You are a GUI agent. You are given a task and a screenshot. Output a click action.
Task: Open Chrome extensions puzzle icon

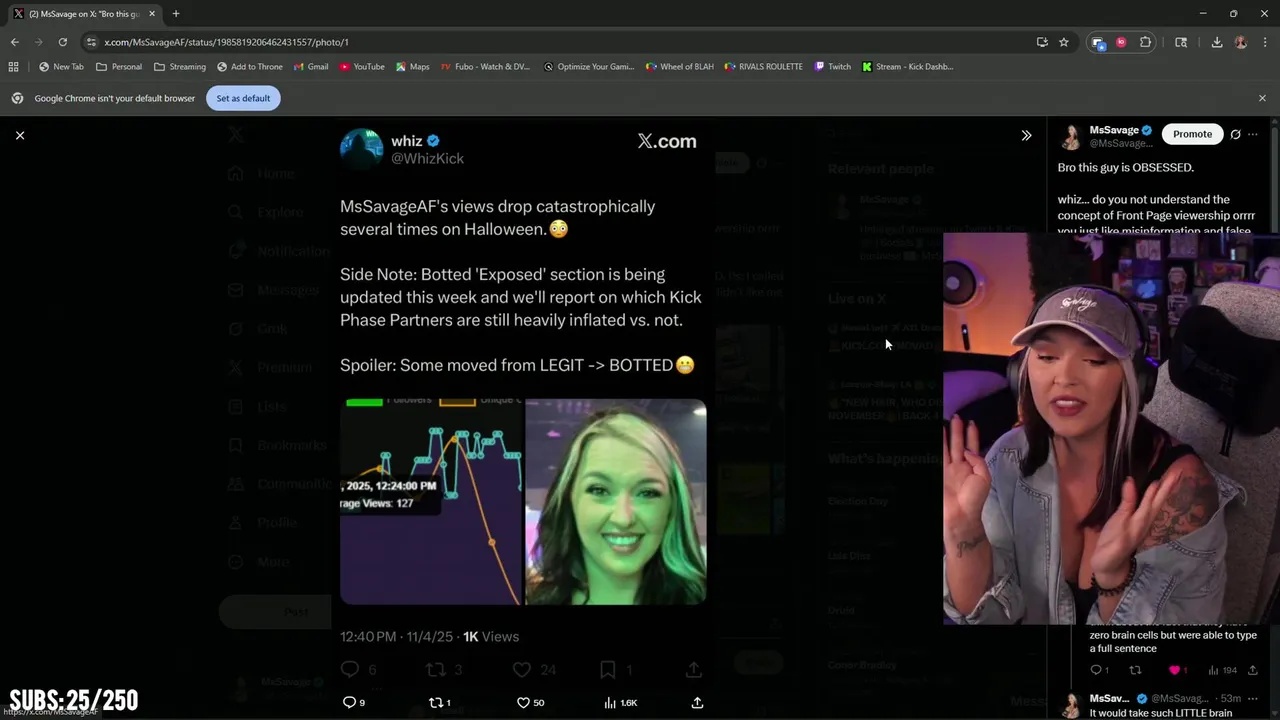click(1146, 42)
